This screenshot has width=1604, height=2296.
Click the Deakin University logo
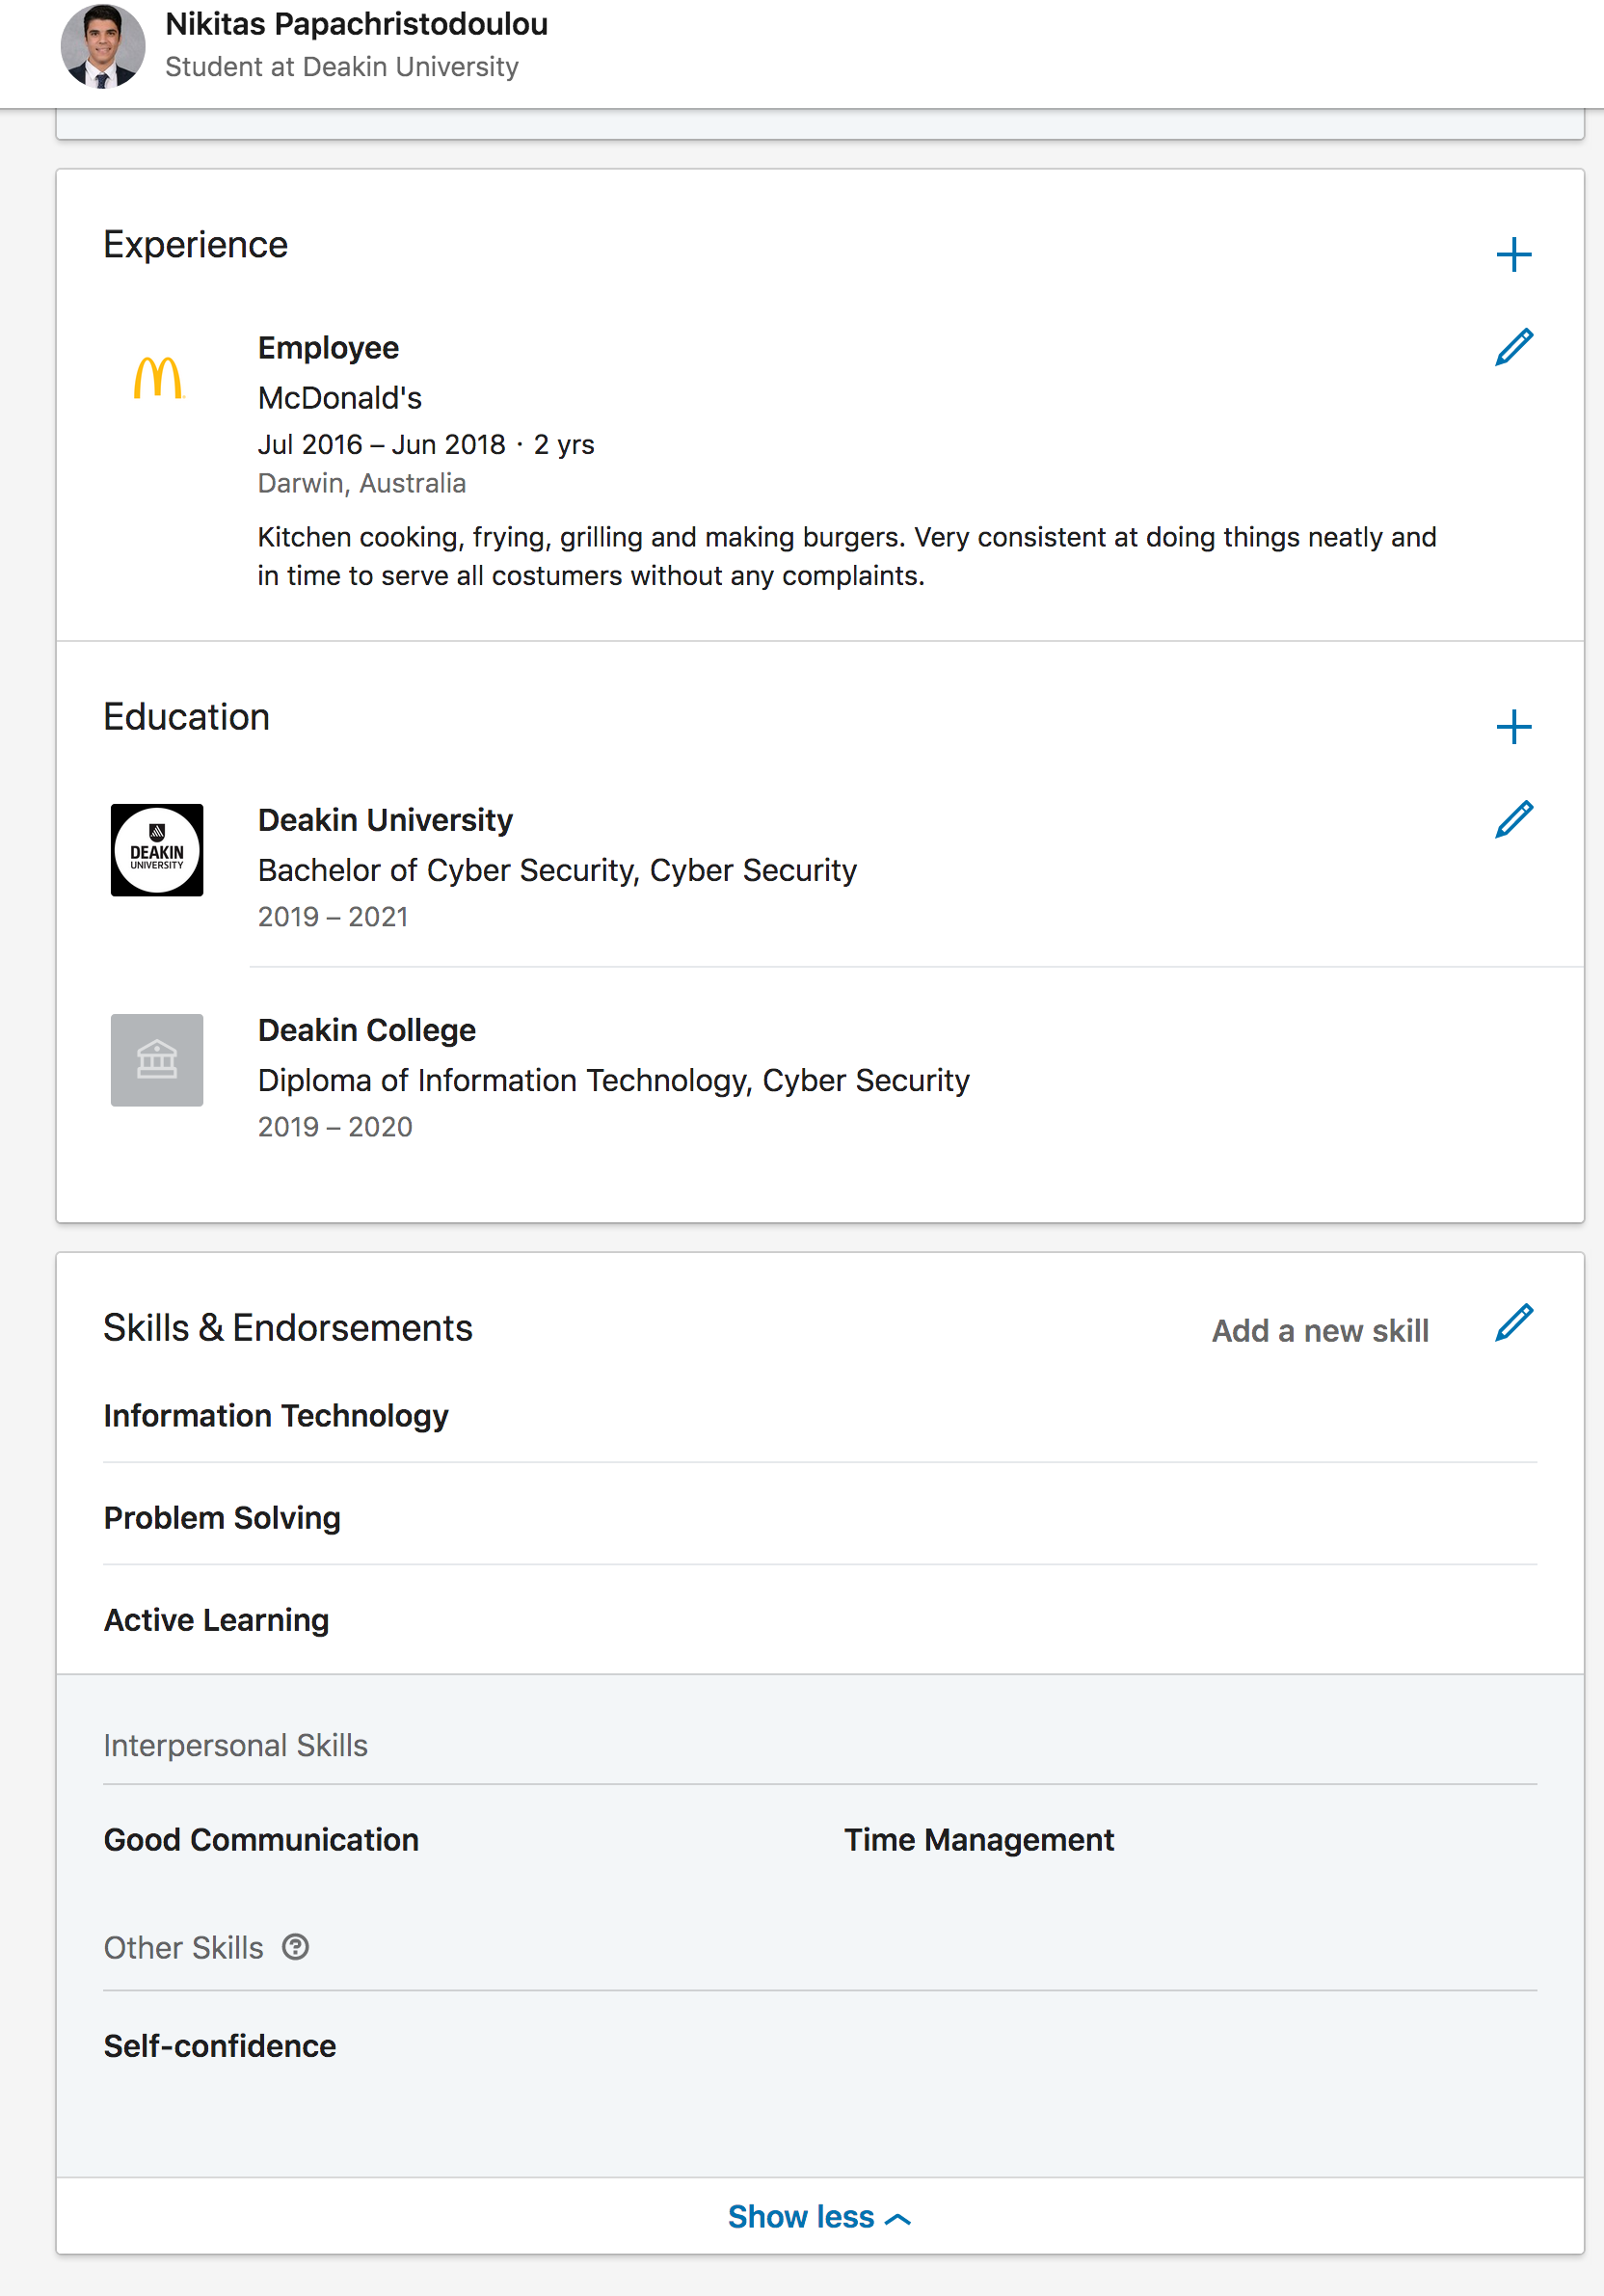(x=157, y=850)
